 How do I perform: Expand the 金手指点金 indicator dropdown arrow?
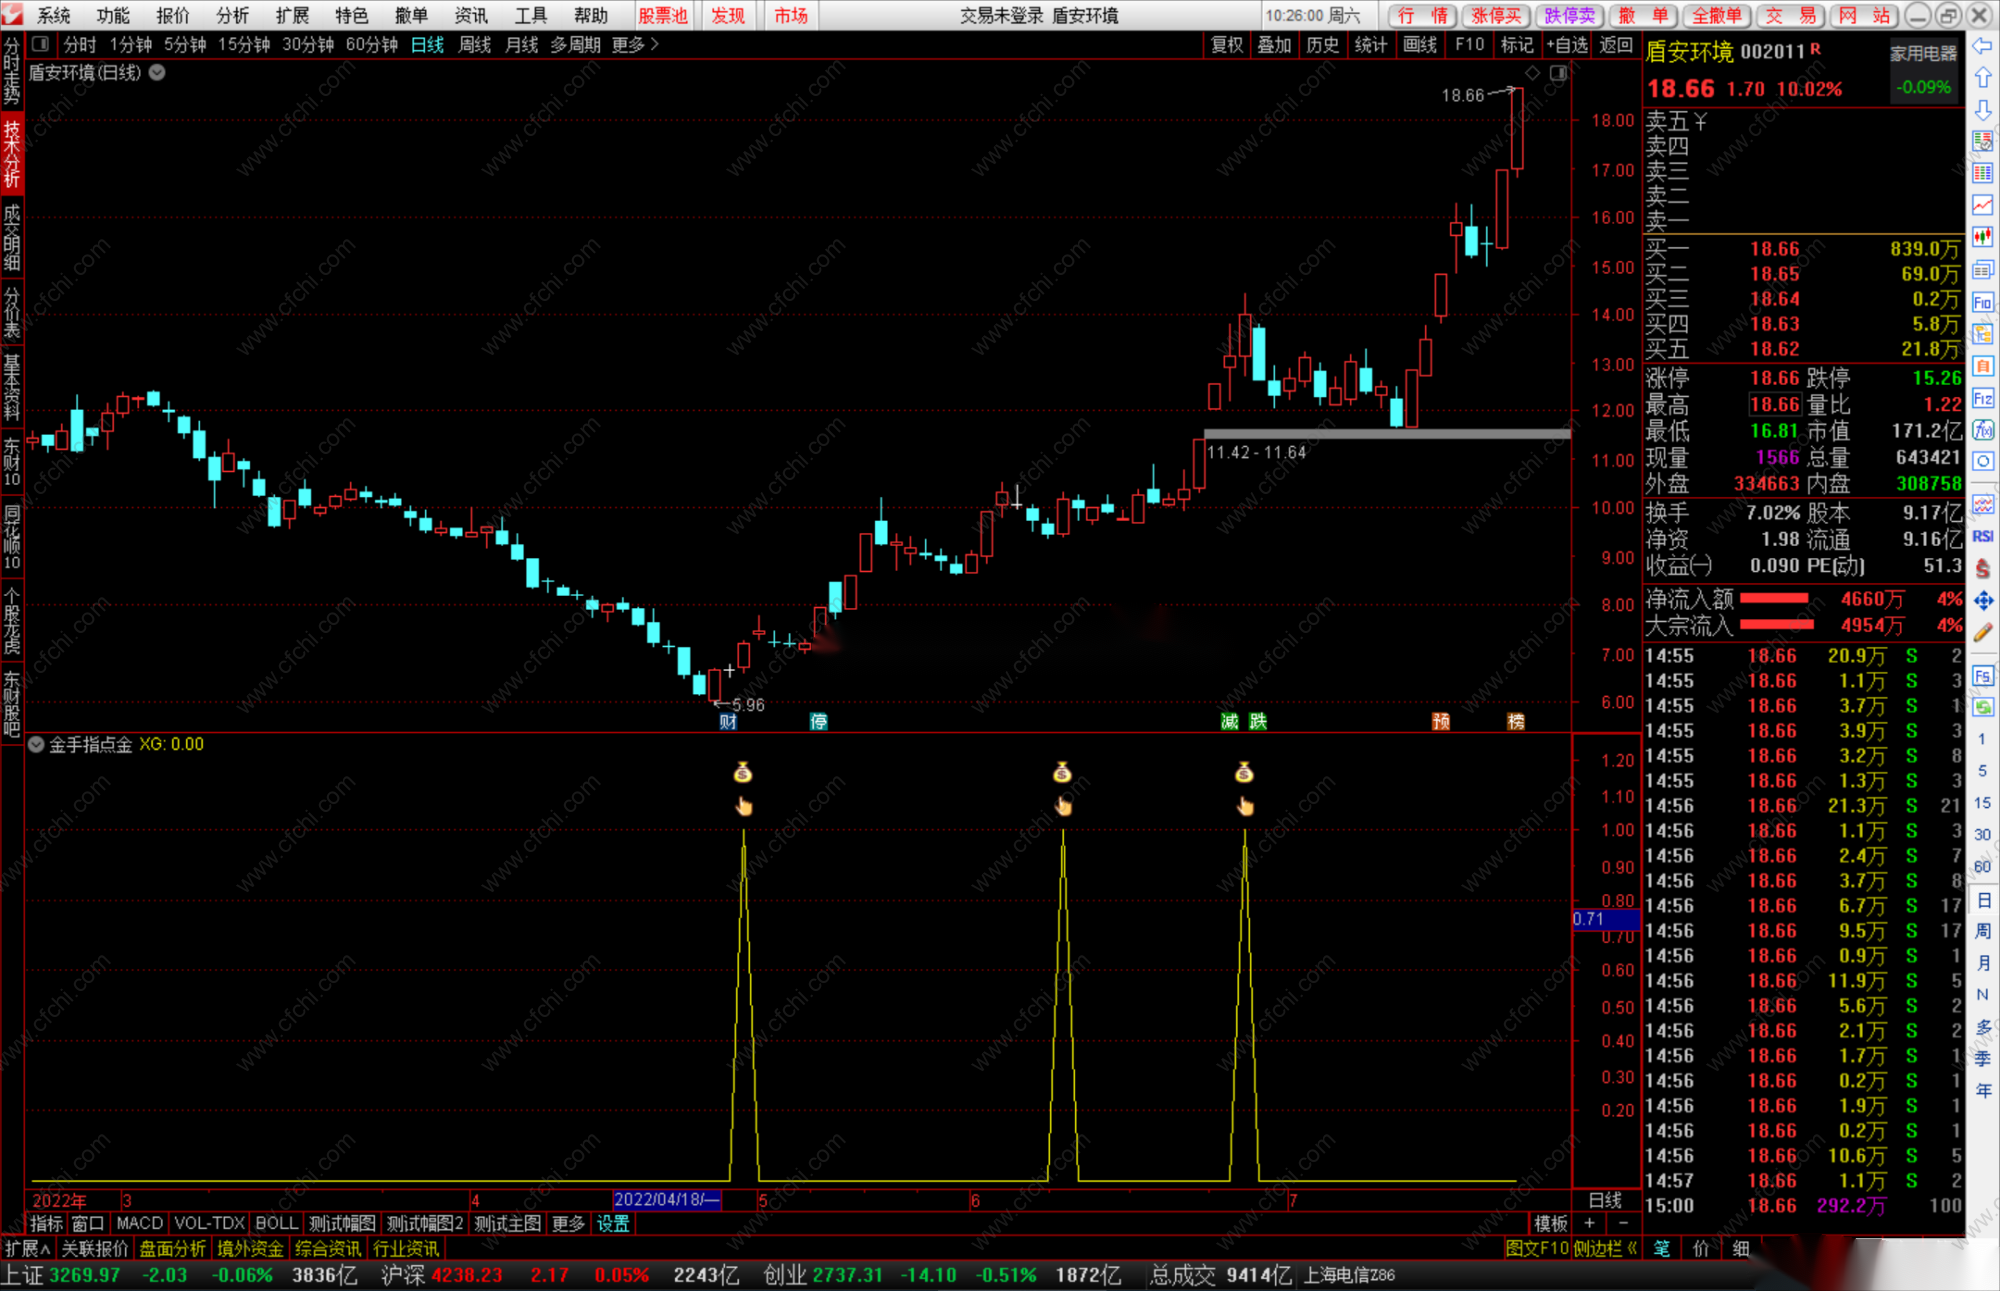[36, 744]
